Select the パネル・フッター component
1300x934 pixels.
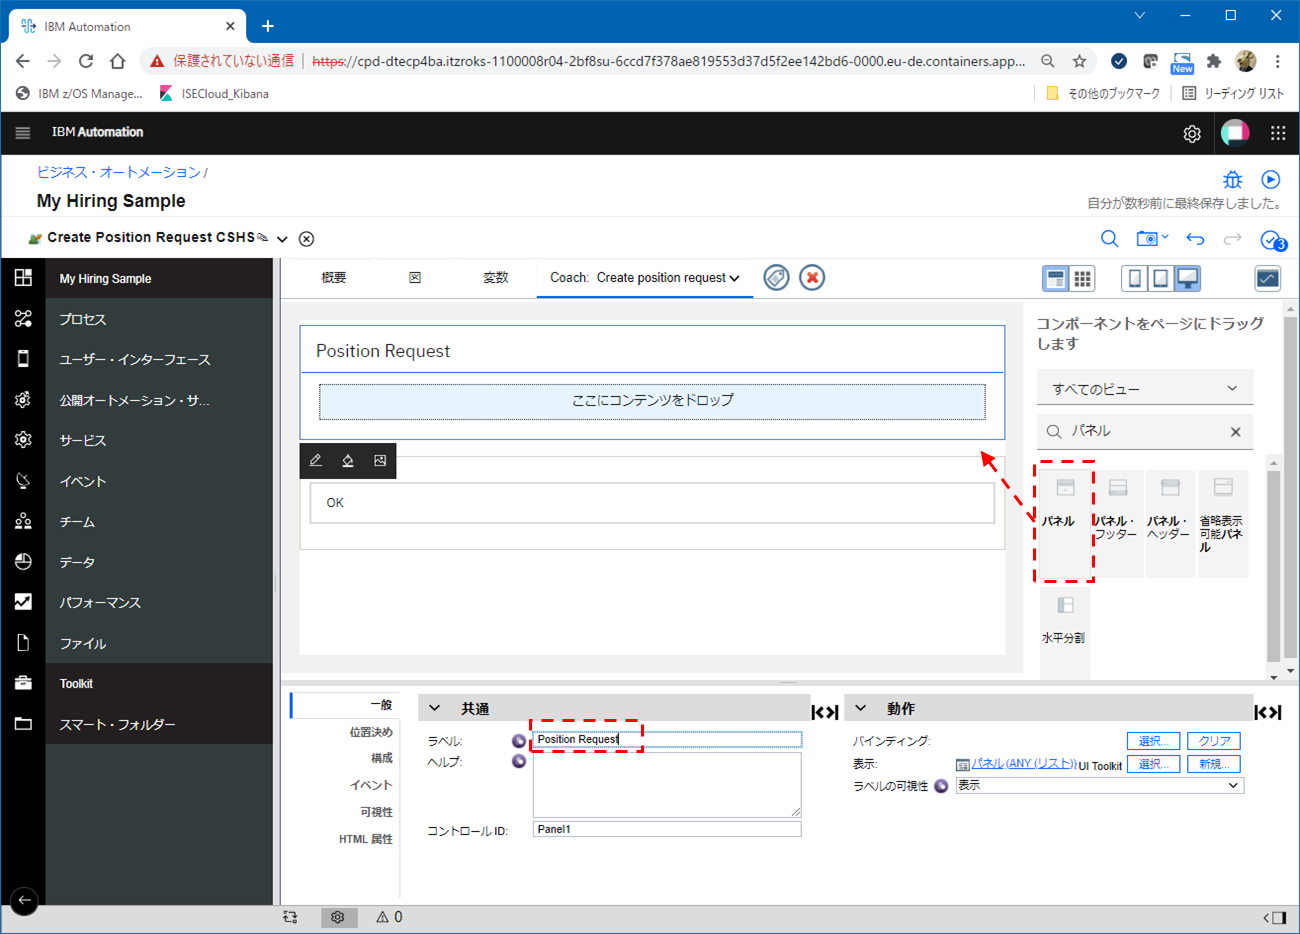click(1118, 522)
